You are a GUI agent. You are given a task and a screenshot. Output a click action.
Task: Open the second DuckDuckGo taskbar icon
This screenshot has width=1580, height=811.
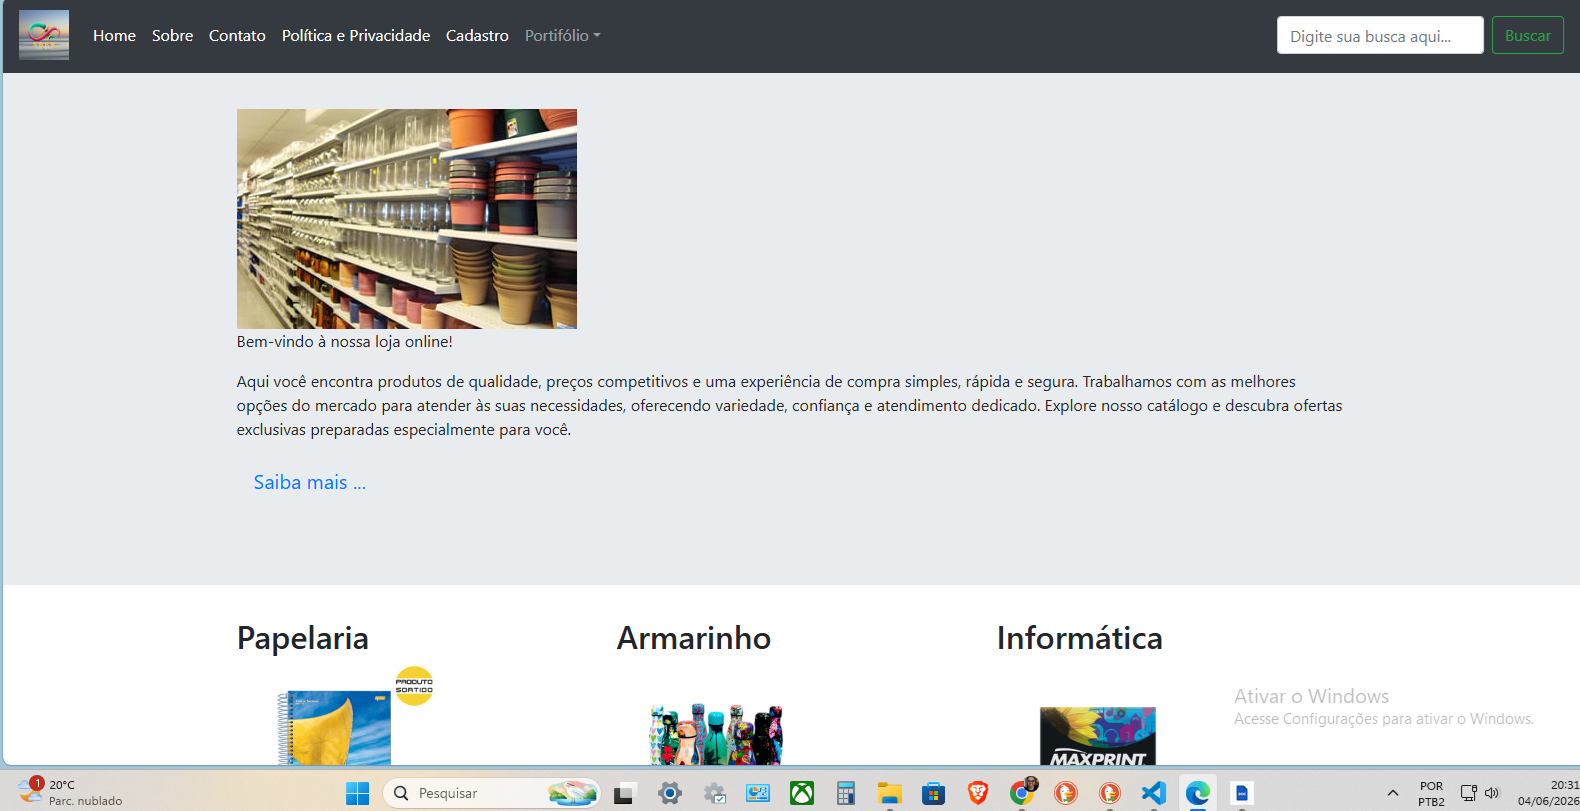[x=1110, y=793]
